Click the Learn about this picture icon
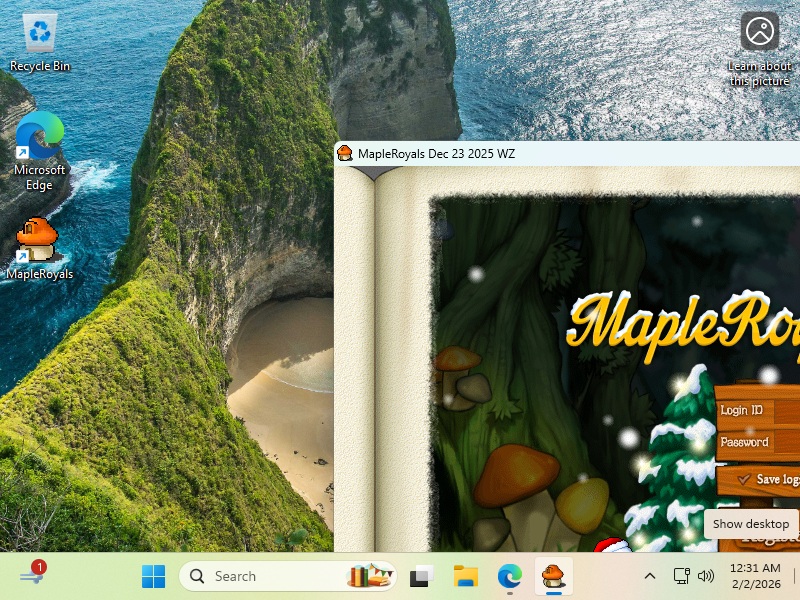 pos(759,32)
